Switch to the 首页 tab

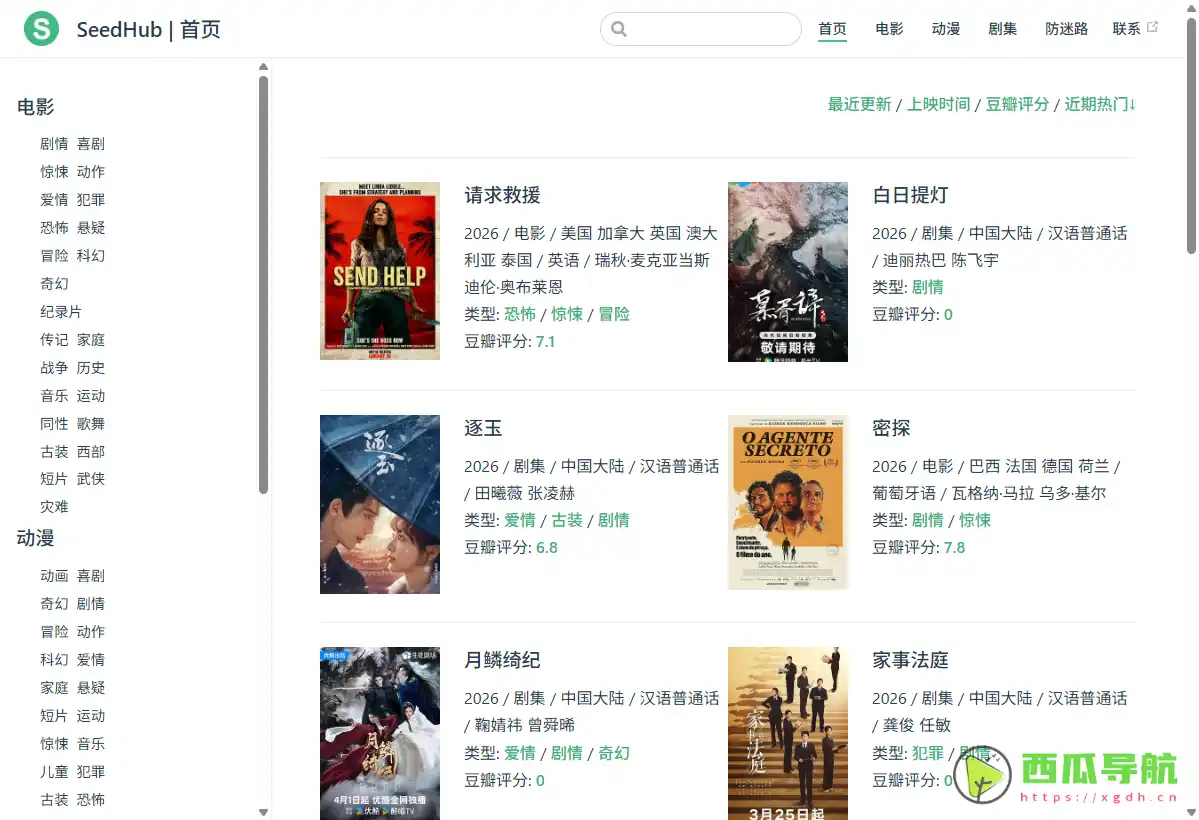pyautogui.click(x=832, y=29)
